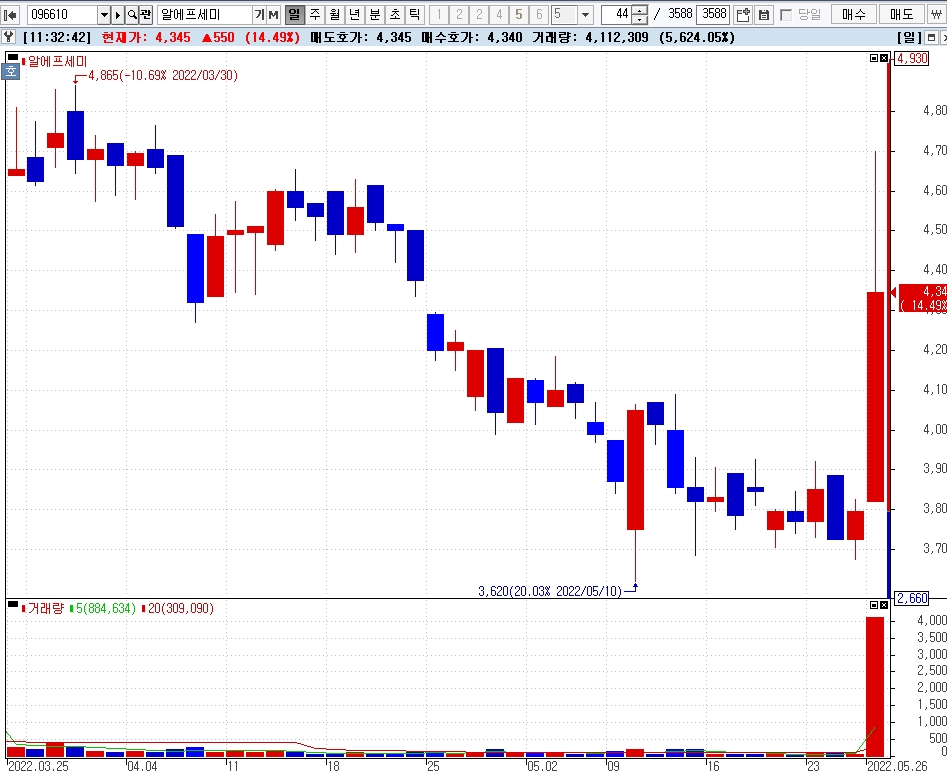Click the high annotation 4,865 2022/03/30

(163, 75)
